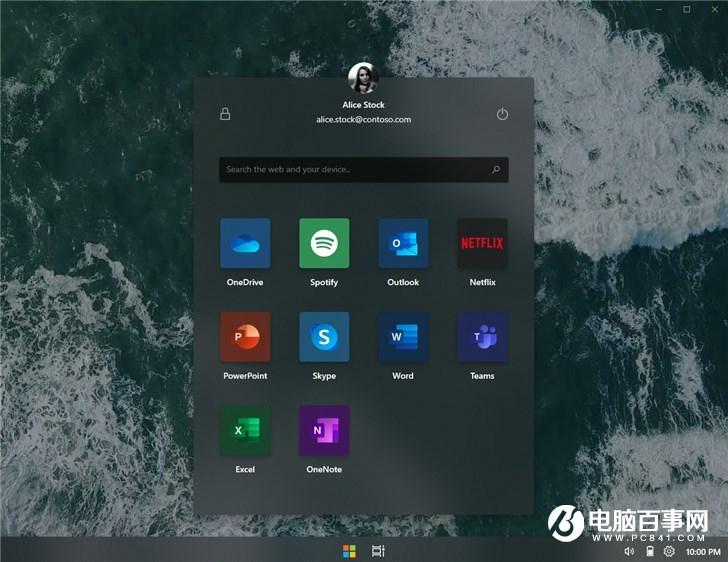
Task: Open the Excel app tile
Action: [x=245, y=430]
